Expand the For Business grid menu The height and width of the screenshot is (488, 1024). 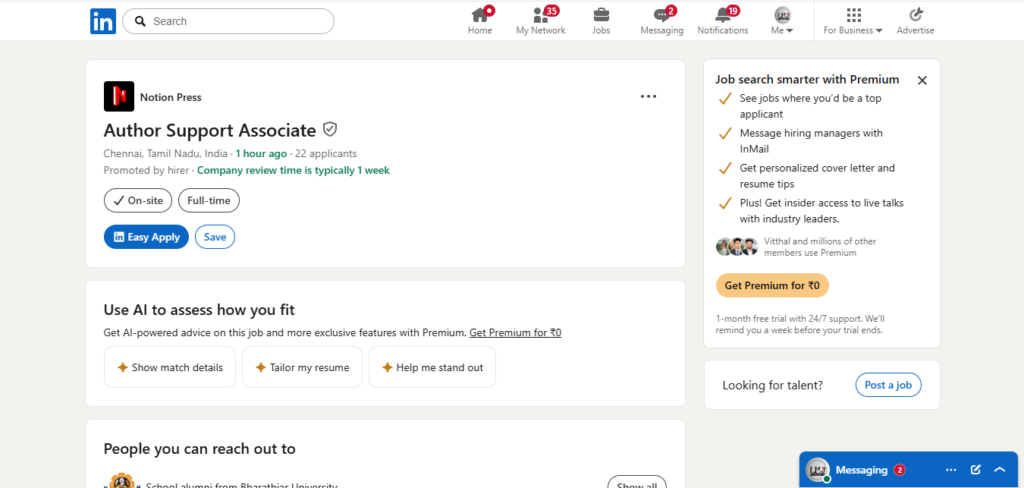tap(853, 21)
